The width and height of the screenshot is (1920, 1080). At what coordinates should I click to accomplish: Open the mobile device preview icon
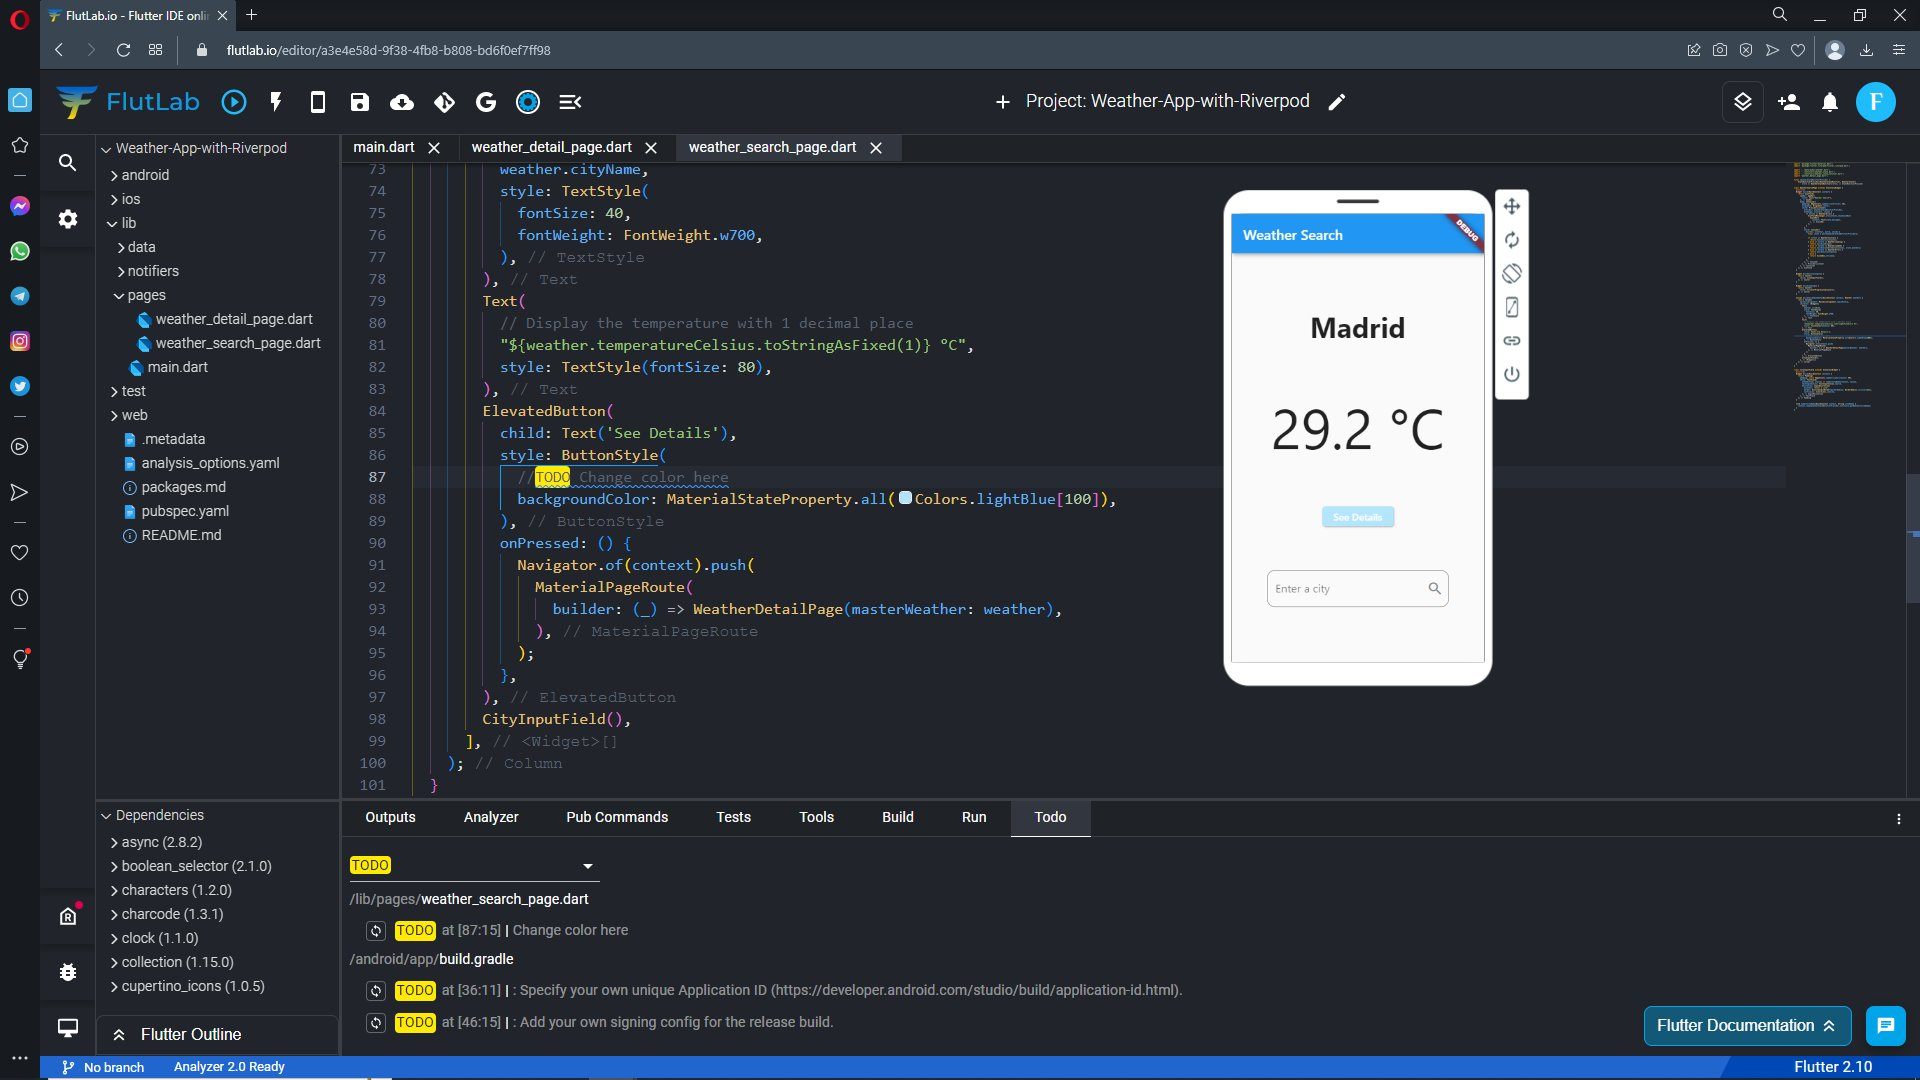(x=318, y=102)
